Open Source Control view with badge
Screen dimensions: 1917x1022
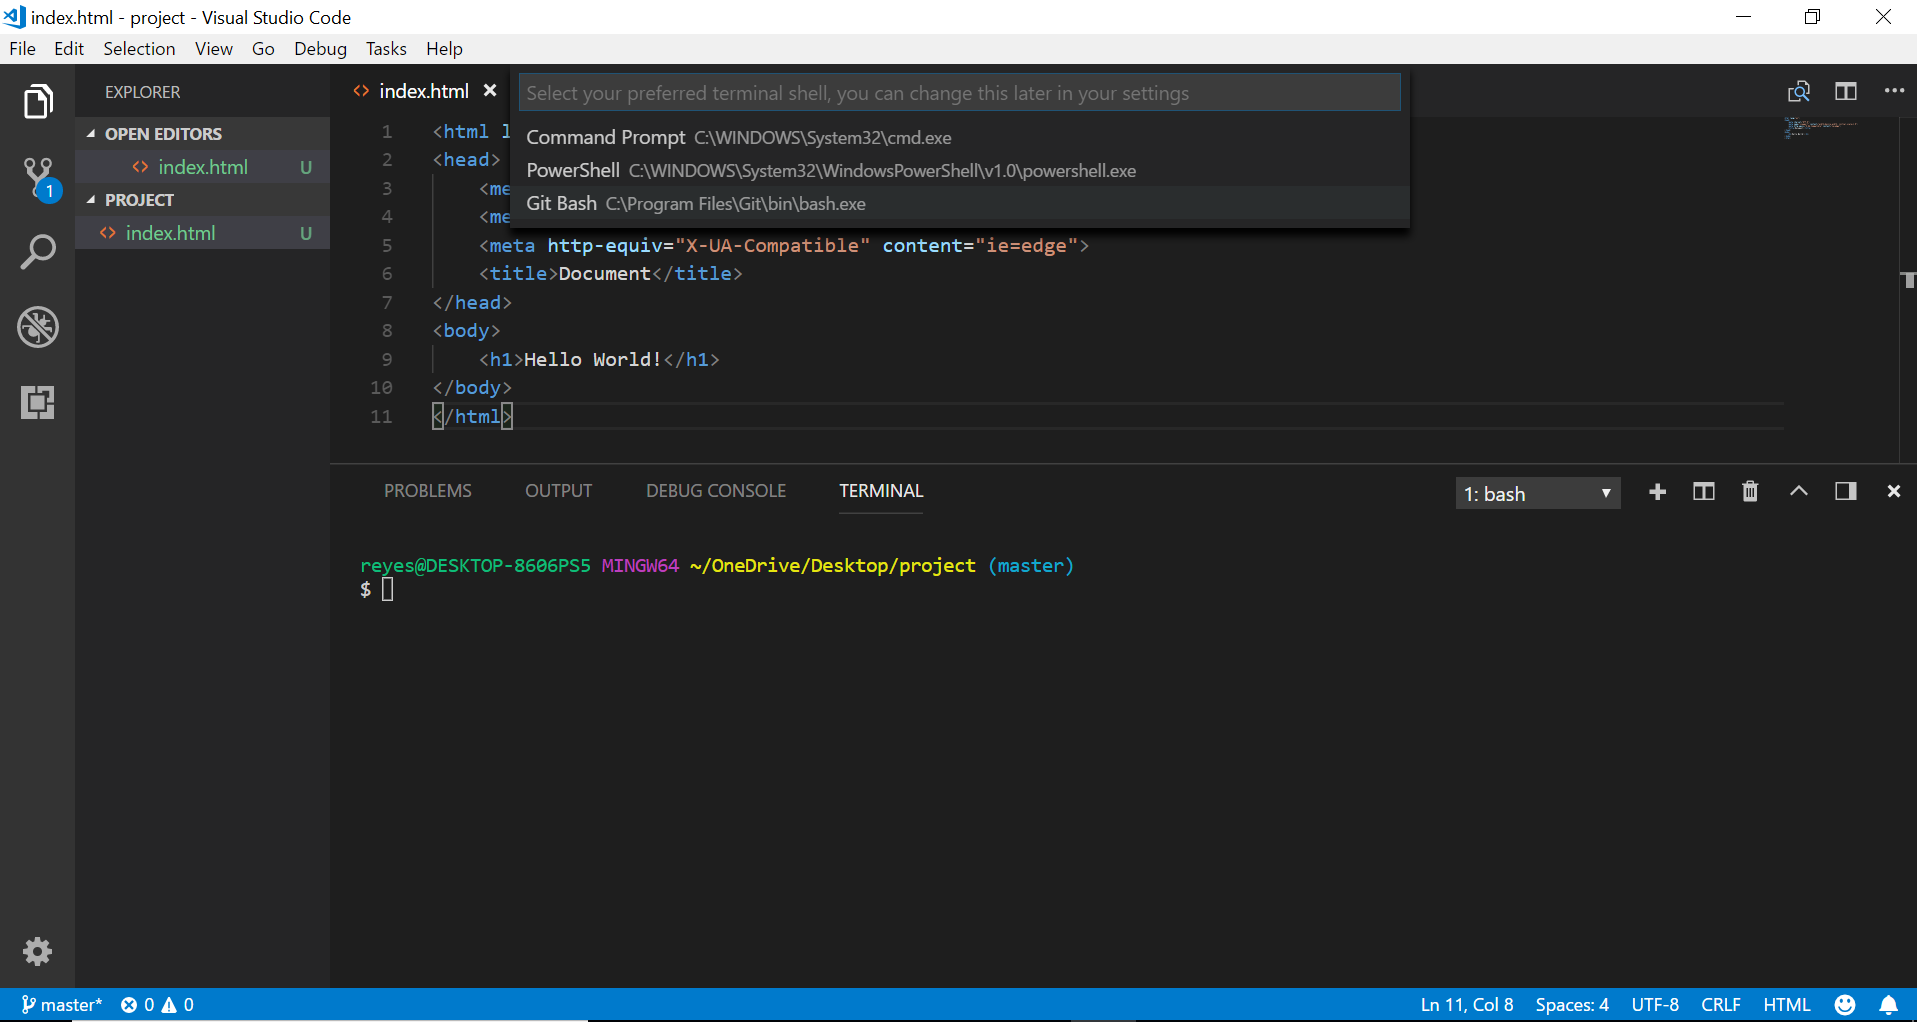click(40, 178)
